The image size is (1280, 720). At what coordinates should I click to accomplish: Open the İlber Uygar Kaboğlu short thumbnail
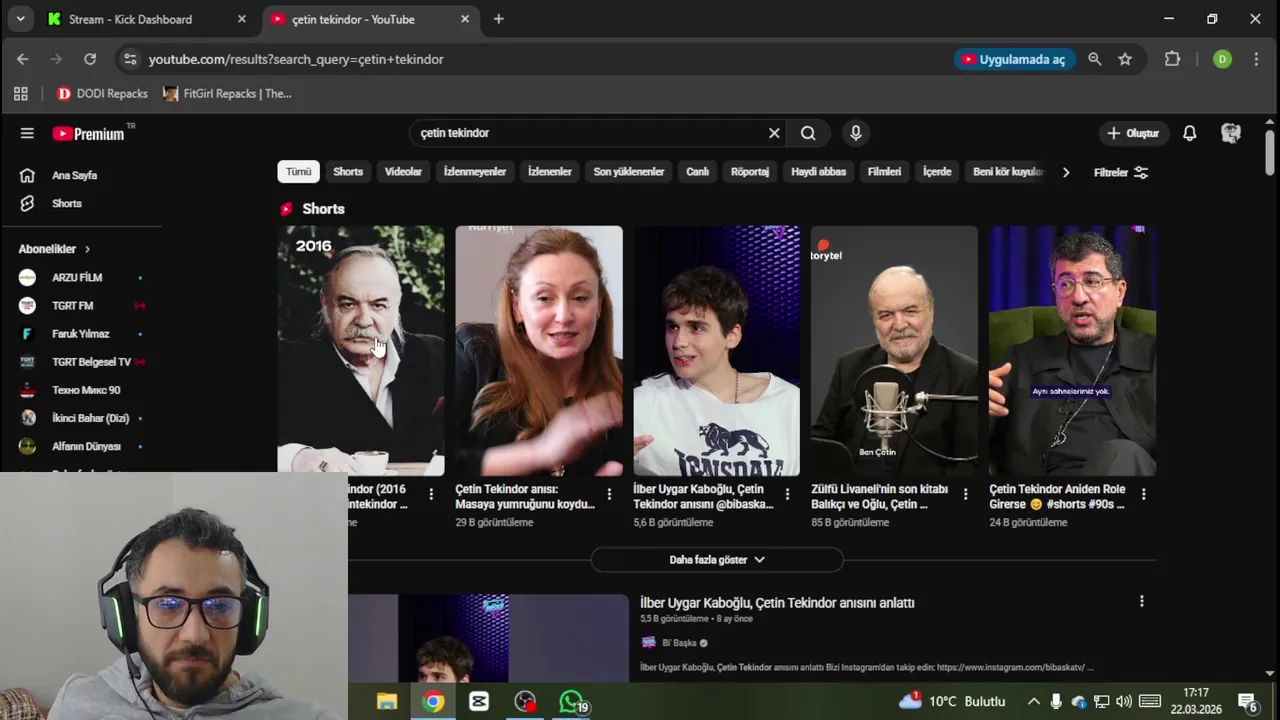717,350
